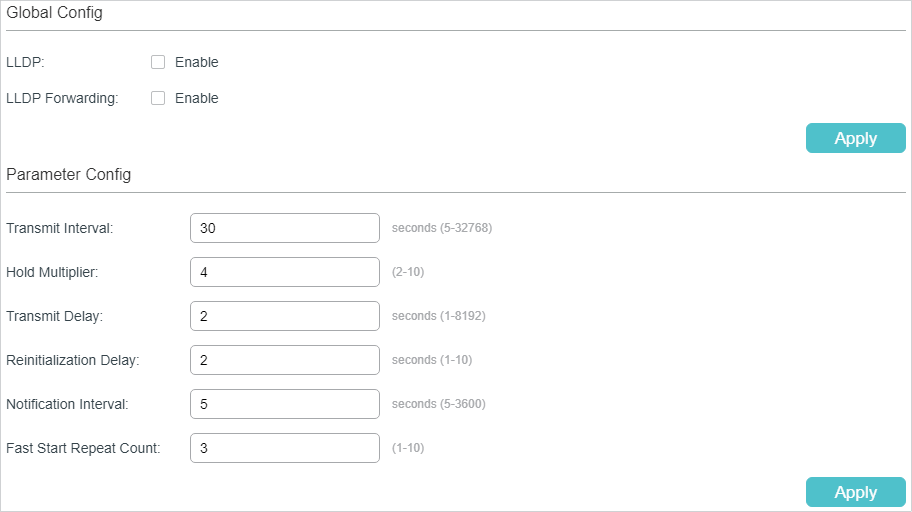Apply the Global Config settings
The width and height of the screenshot is (912, 512).
point(856,138)
